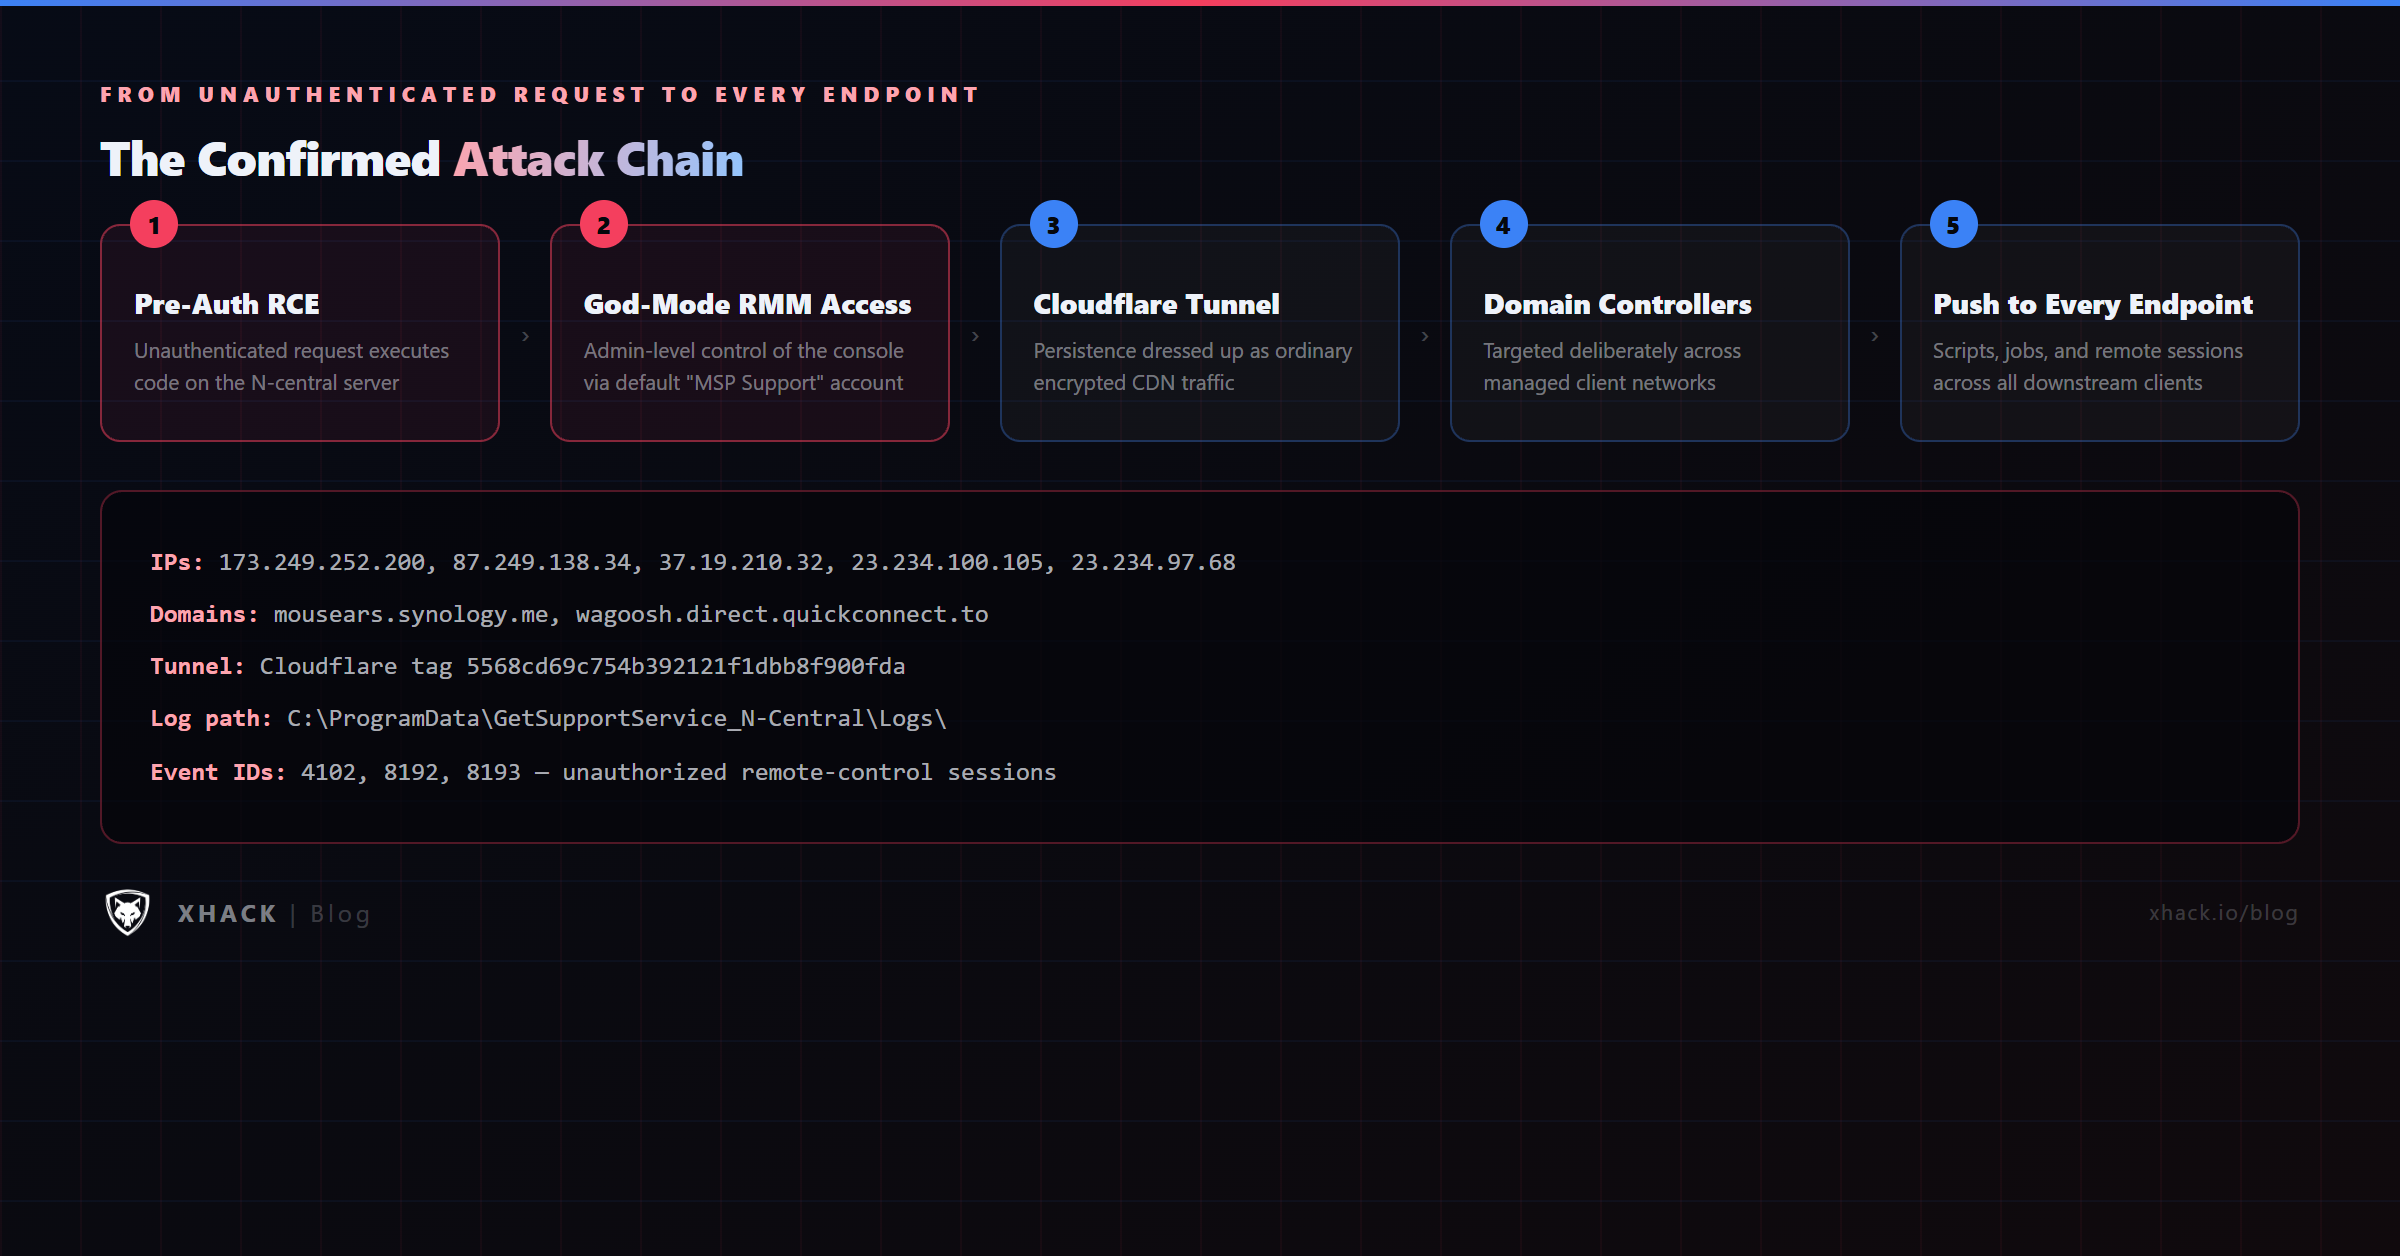Click the 'Event IDs:' label

click(218, 772)
